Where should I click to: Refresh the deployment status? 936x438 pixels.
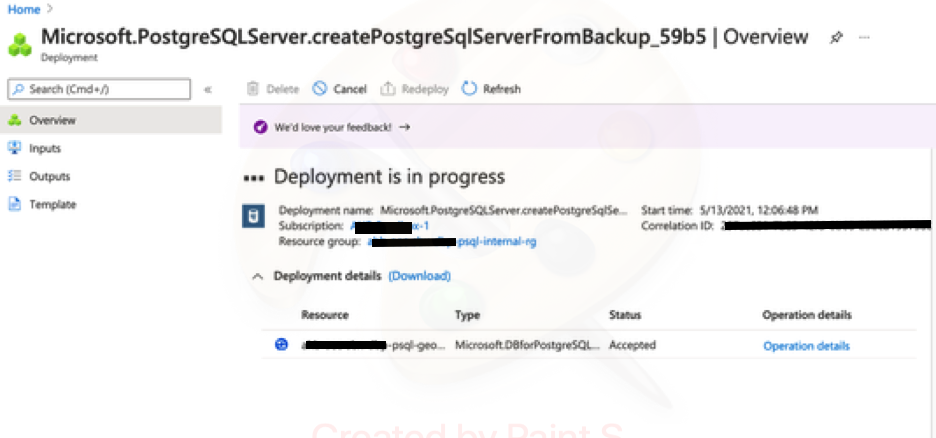point(491,89)
